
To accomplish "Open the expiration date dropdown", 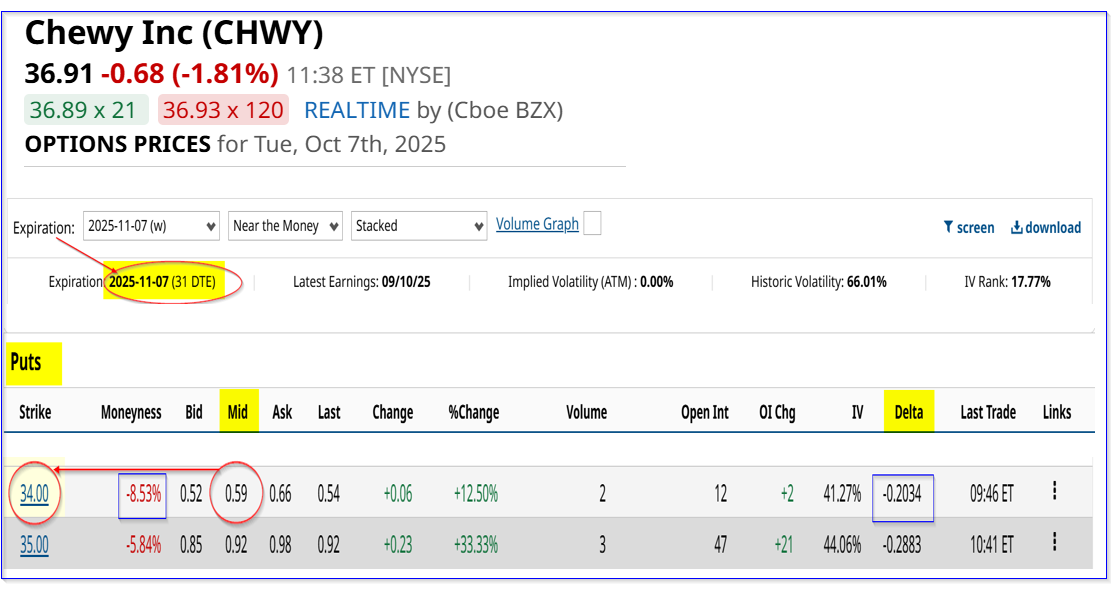I will coord(151,226).
